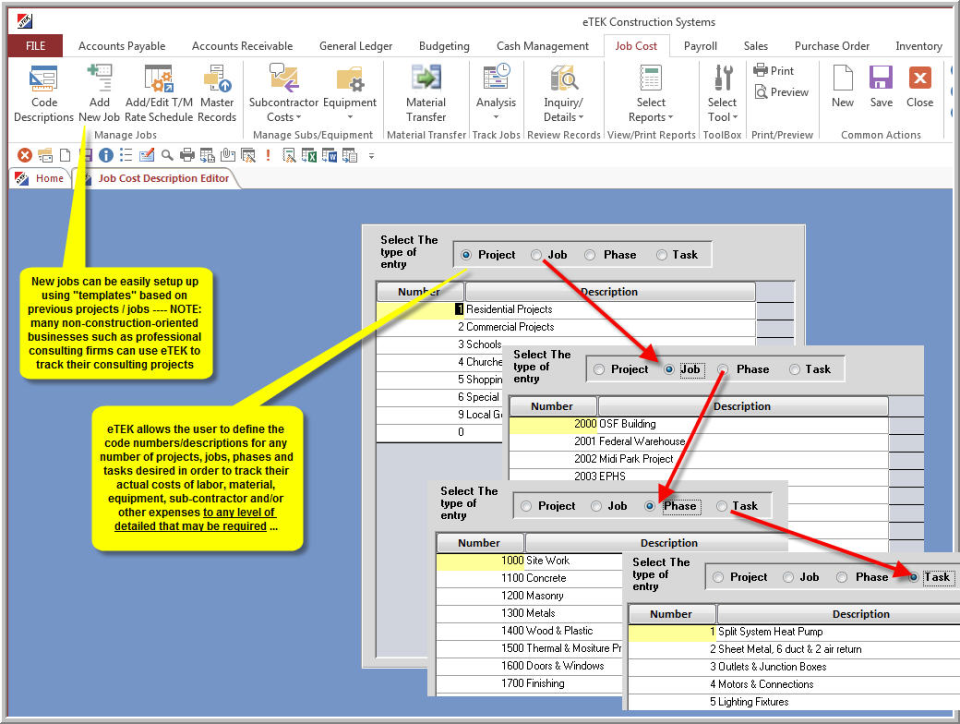Open the Analysis tool in Track Jobs
The height and width of the screenshot is (724, 960).
(496, 90)
